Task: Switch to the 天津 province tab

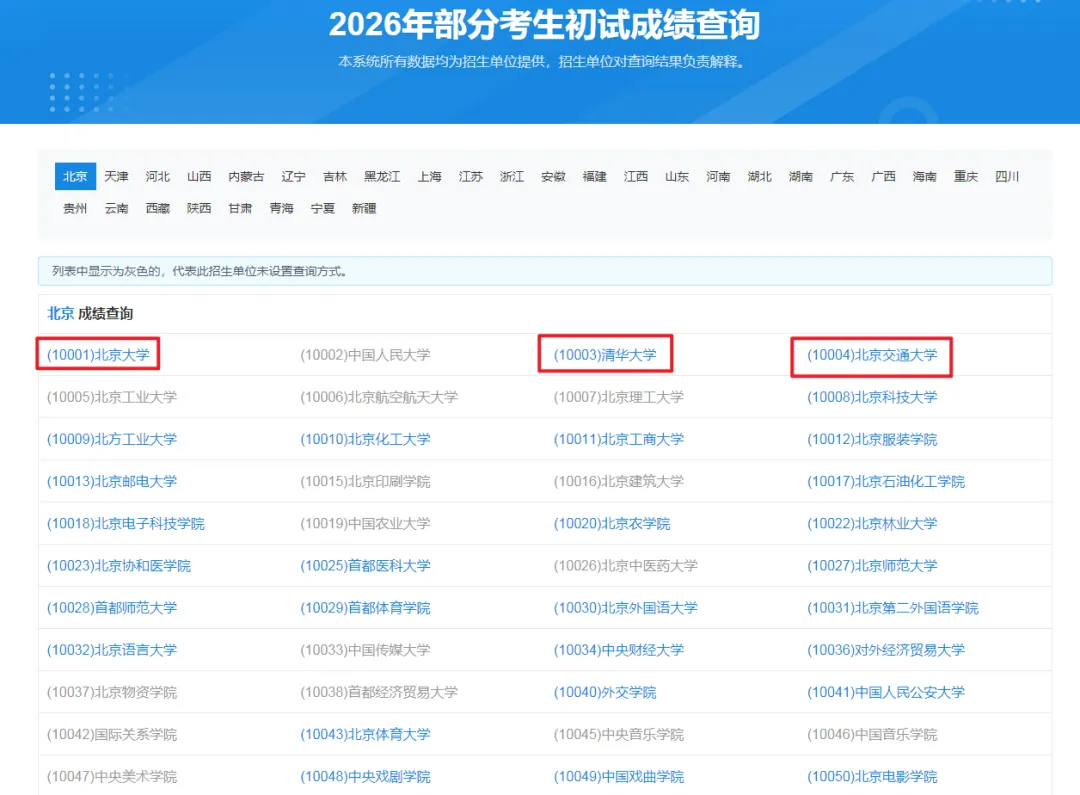Action: [x=116, y=176]
